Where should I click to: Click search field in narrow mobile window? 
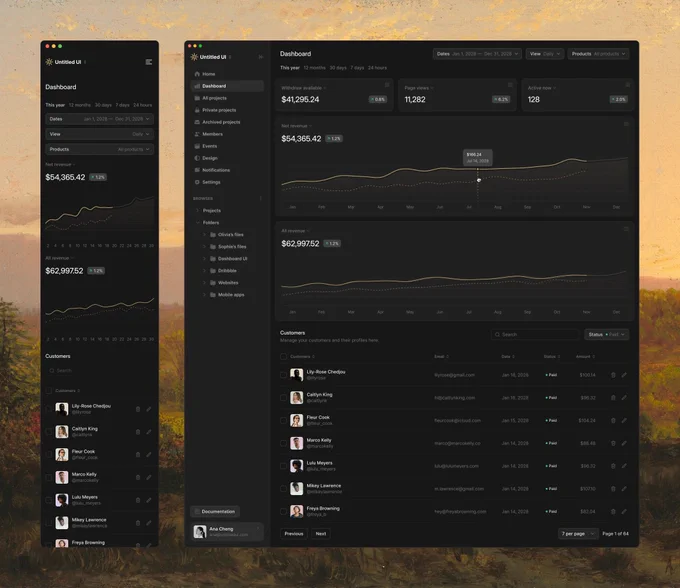tap(99, 371)
